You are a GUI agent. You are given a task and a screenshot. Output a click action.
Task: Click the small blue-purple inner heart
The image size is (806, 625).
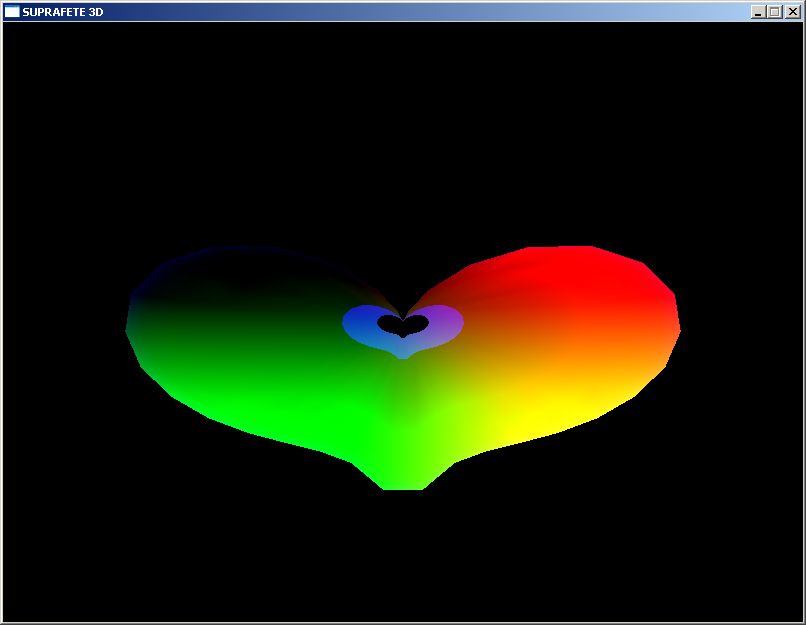click(x=403, y=331)
